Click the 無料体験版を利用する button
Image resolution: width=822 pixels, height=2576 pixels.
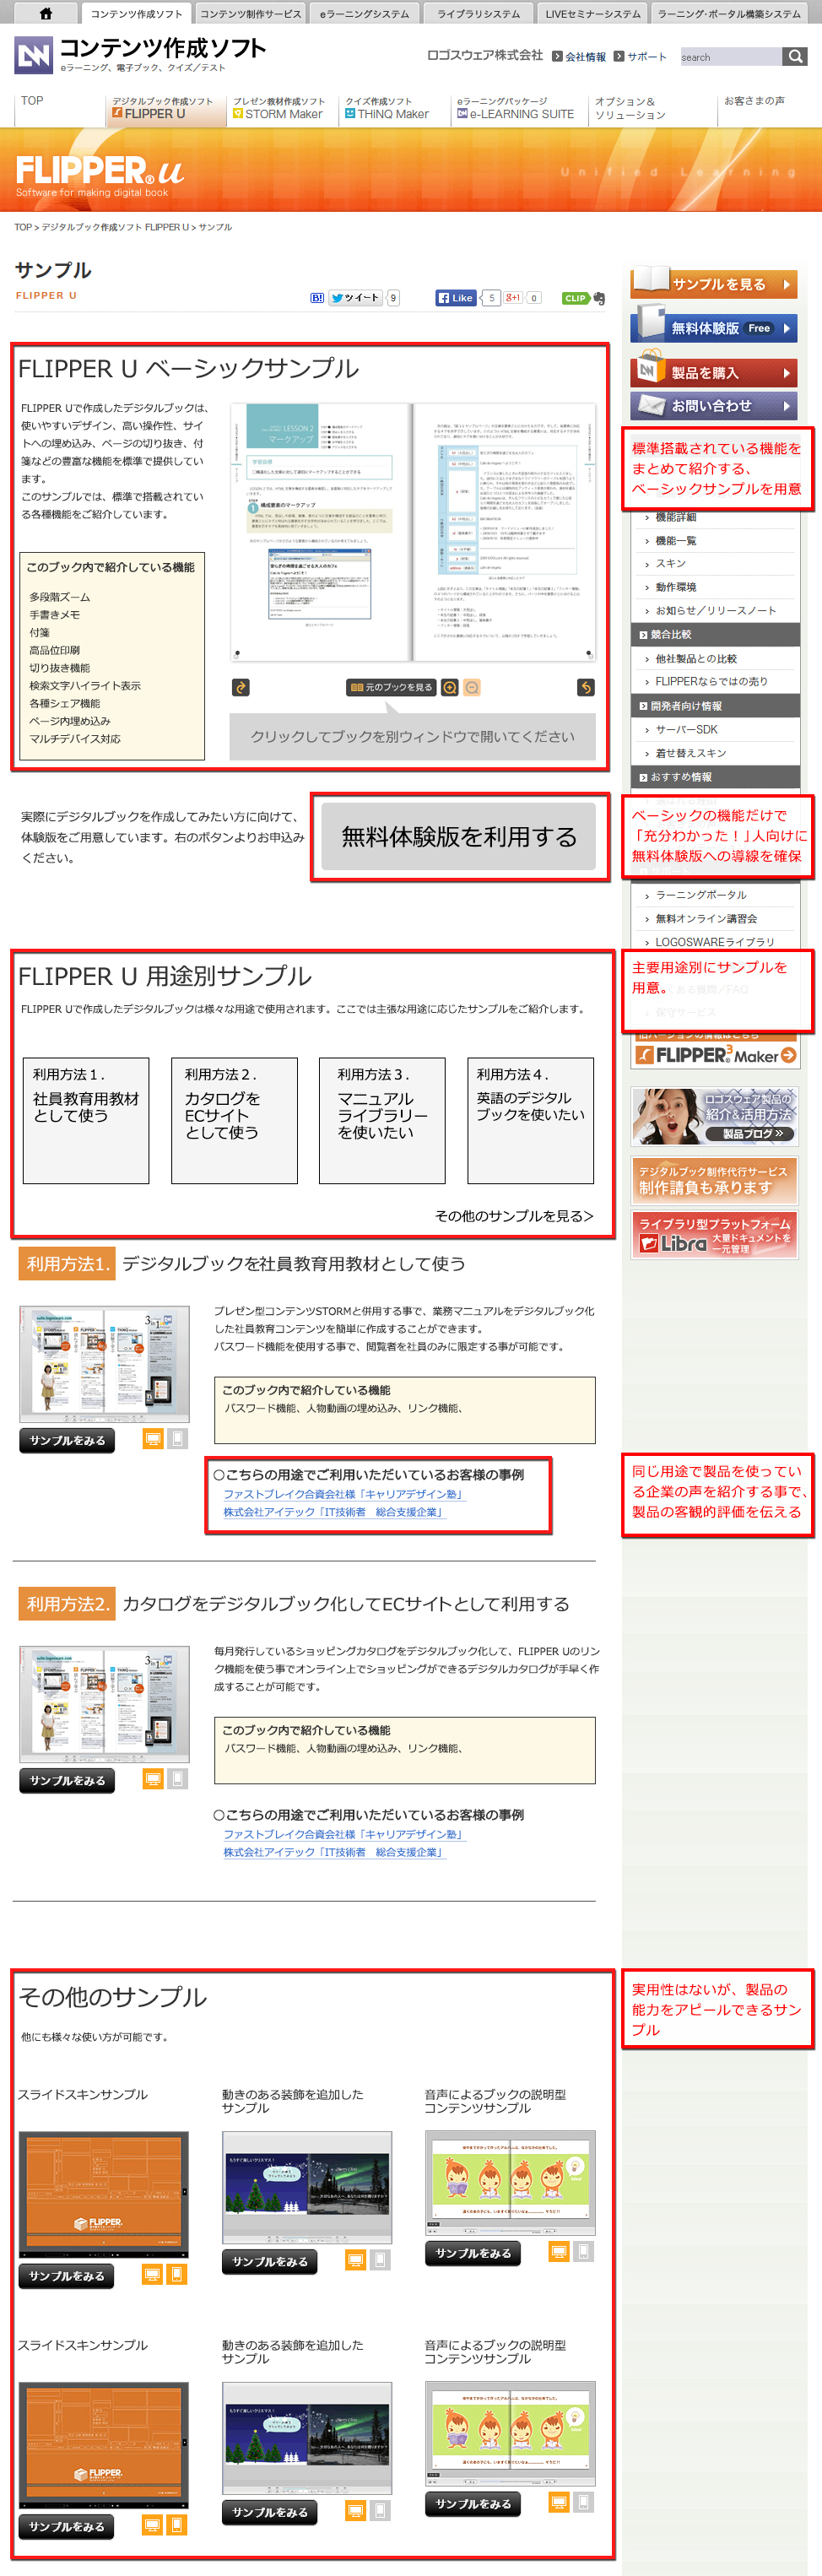pyautogui.click(x=459, y=836)
